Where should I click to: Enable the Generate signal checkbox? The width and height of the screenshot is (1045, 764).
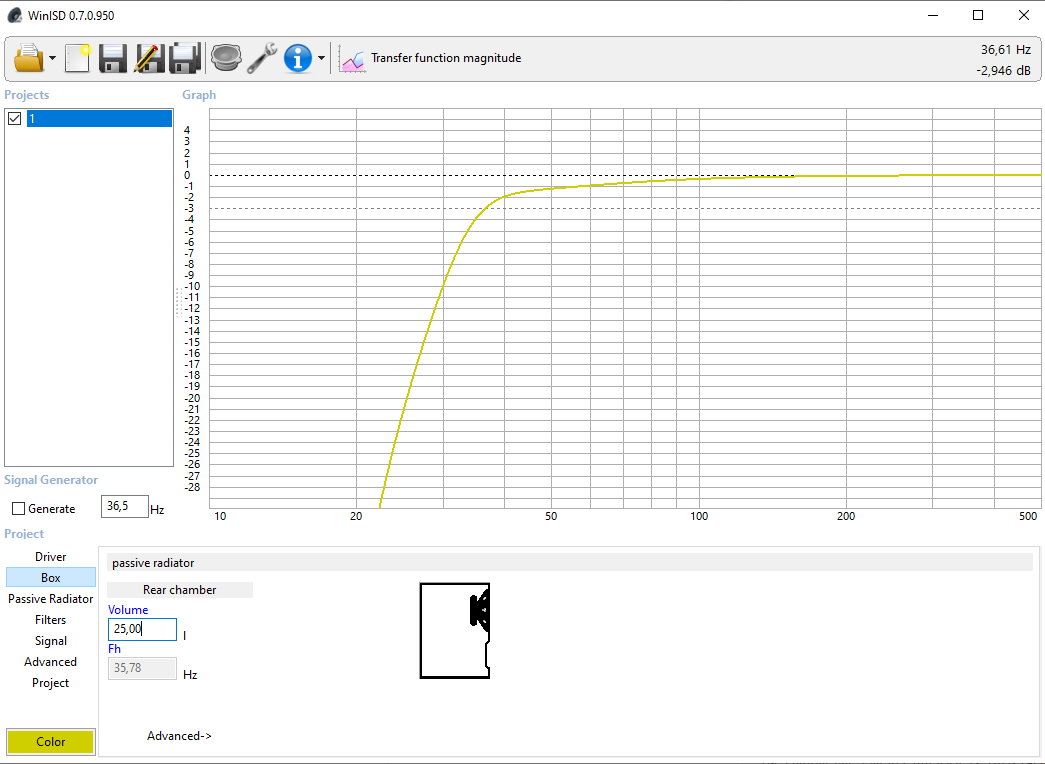click(x=19, y=509)
